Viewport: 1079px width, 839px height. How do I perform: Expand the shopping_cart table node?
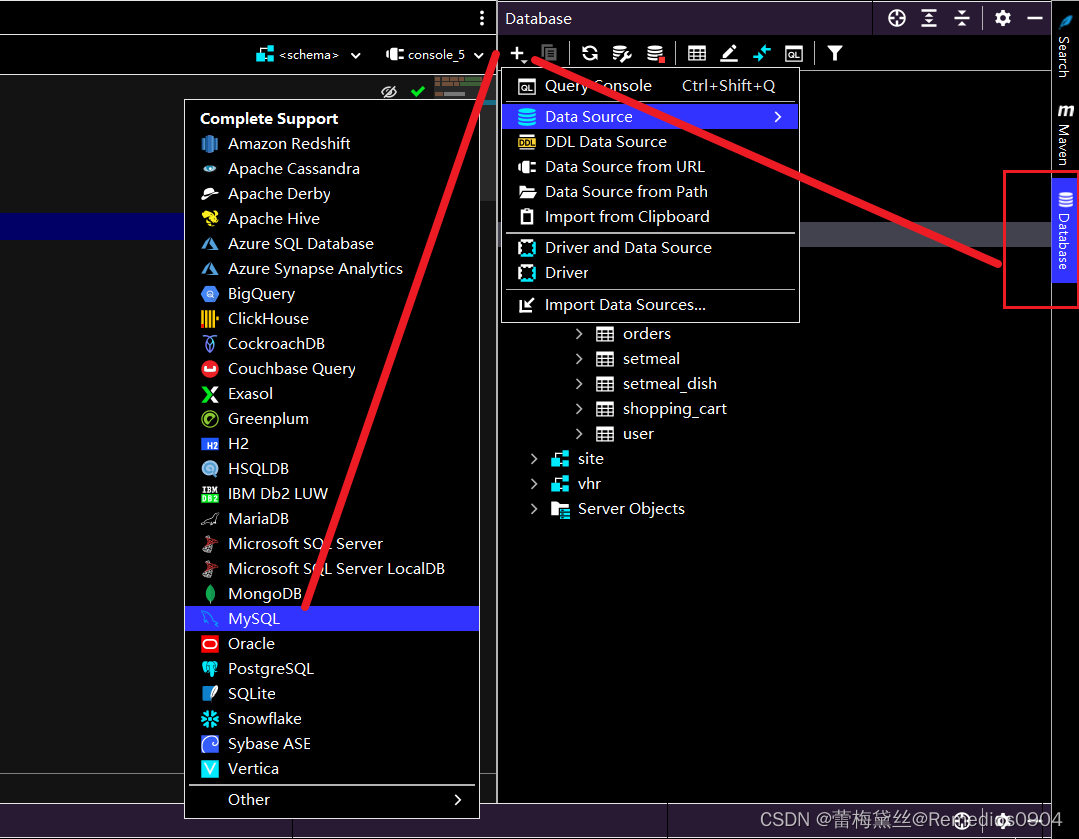click(579, 409)
